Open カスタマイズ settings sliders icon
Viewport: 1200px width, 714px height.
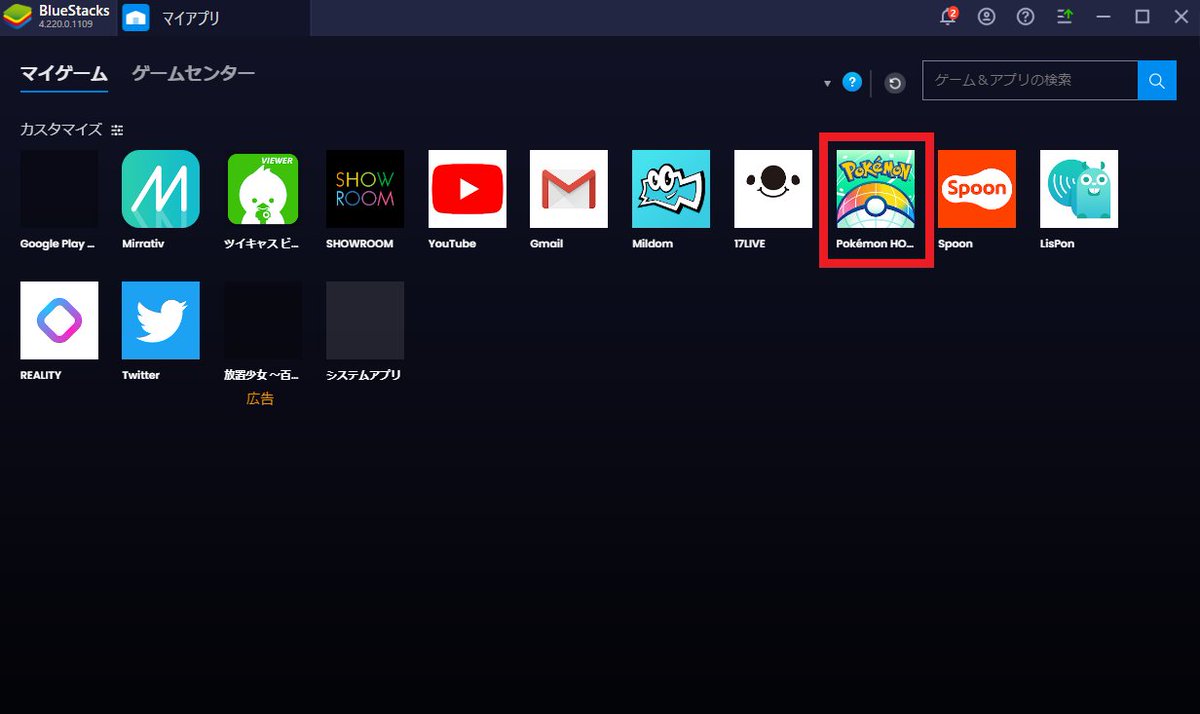(117, 130)
